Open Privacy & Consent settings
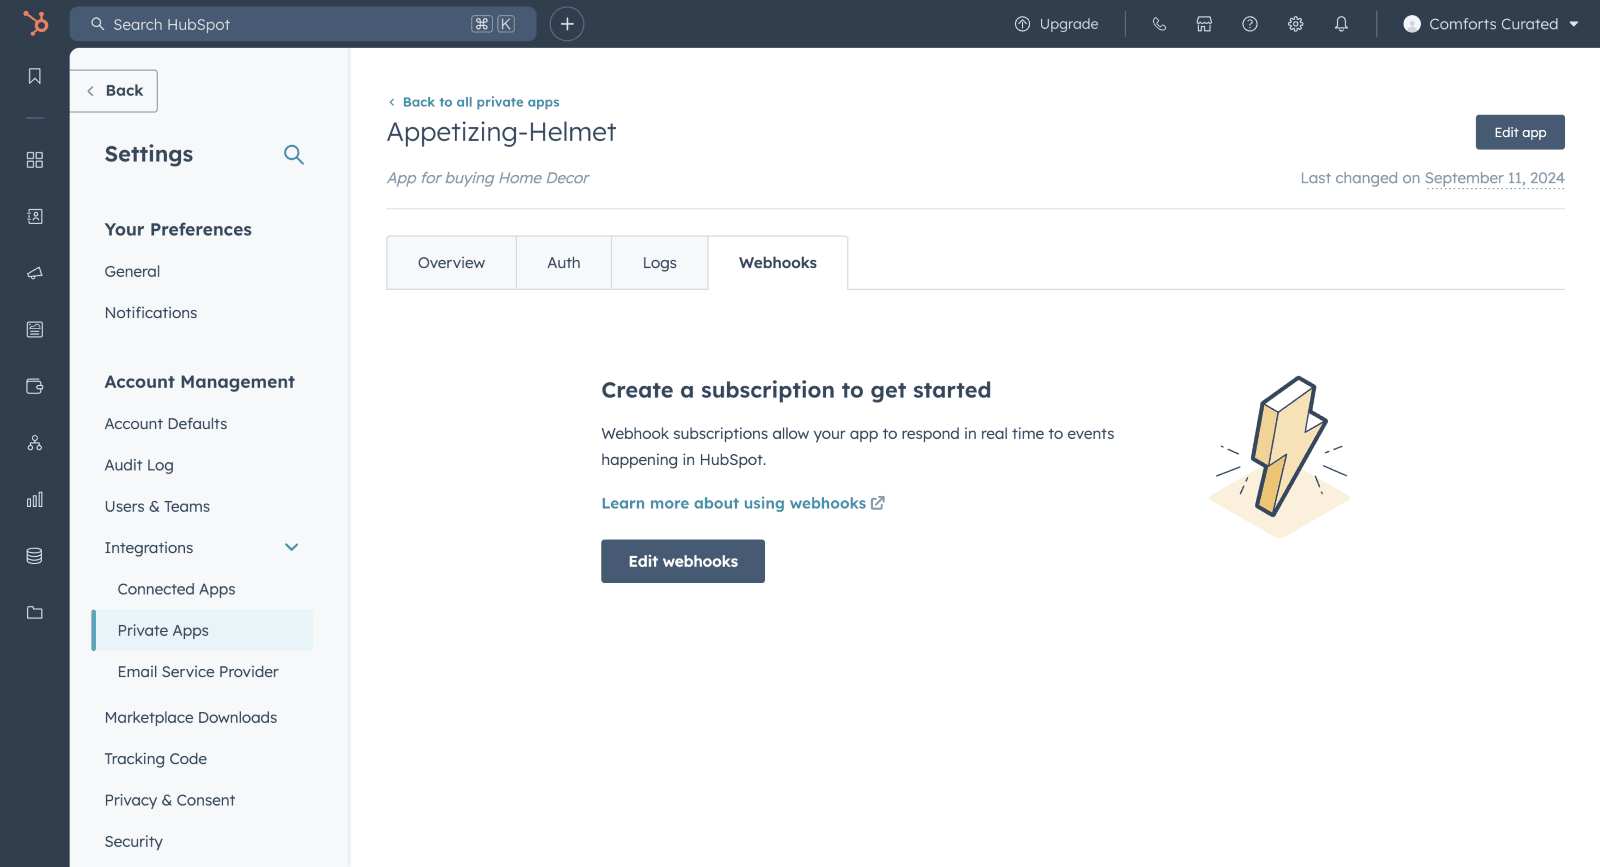Screen dimensions: 1600x867 point(170,800)
